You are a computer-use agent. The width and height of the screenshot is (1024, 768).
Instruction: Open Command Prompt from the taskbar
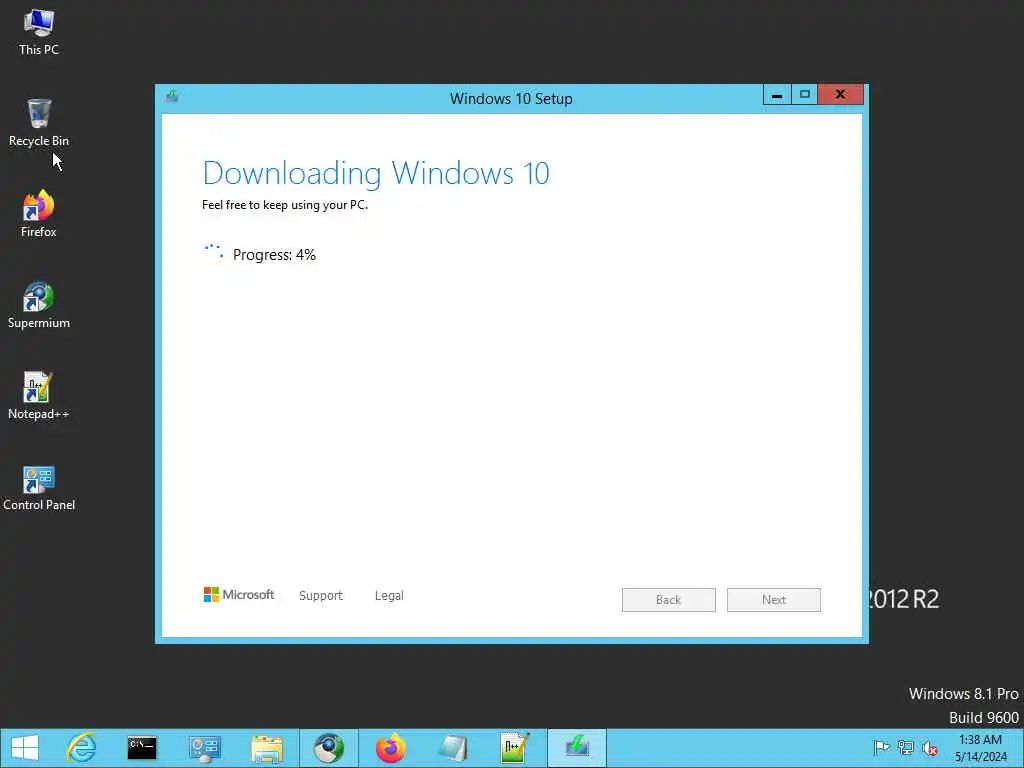pos(142,748)
